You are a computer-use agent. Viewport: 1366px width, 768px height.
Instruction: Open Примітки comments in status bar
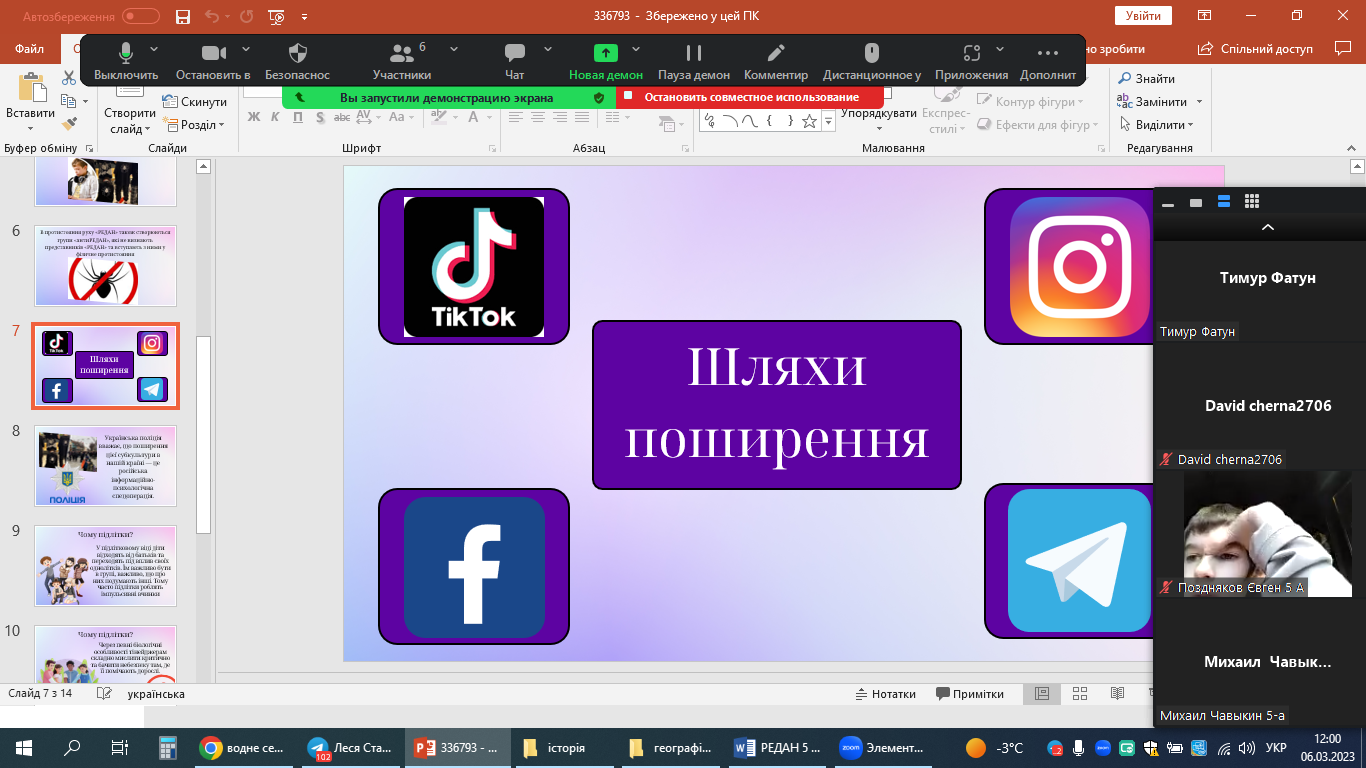coord(970,694)
